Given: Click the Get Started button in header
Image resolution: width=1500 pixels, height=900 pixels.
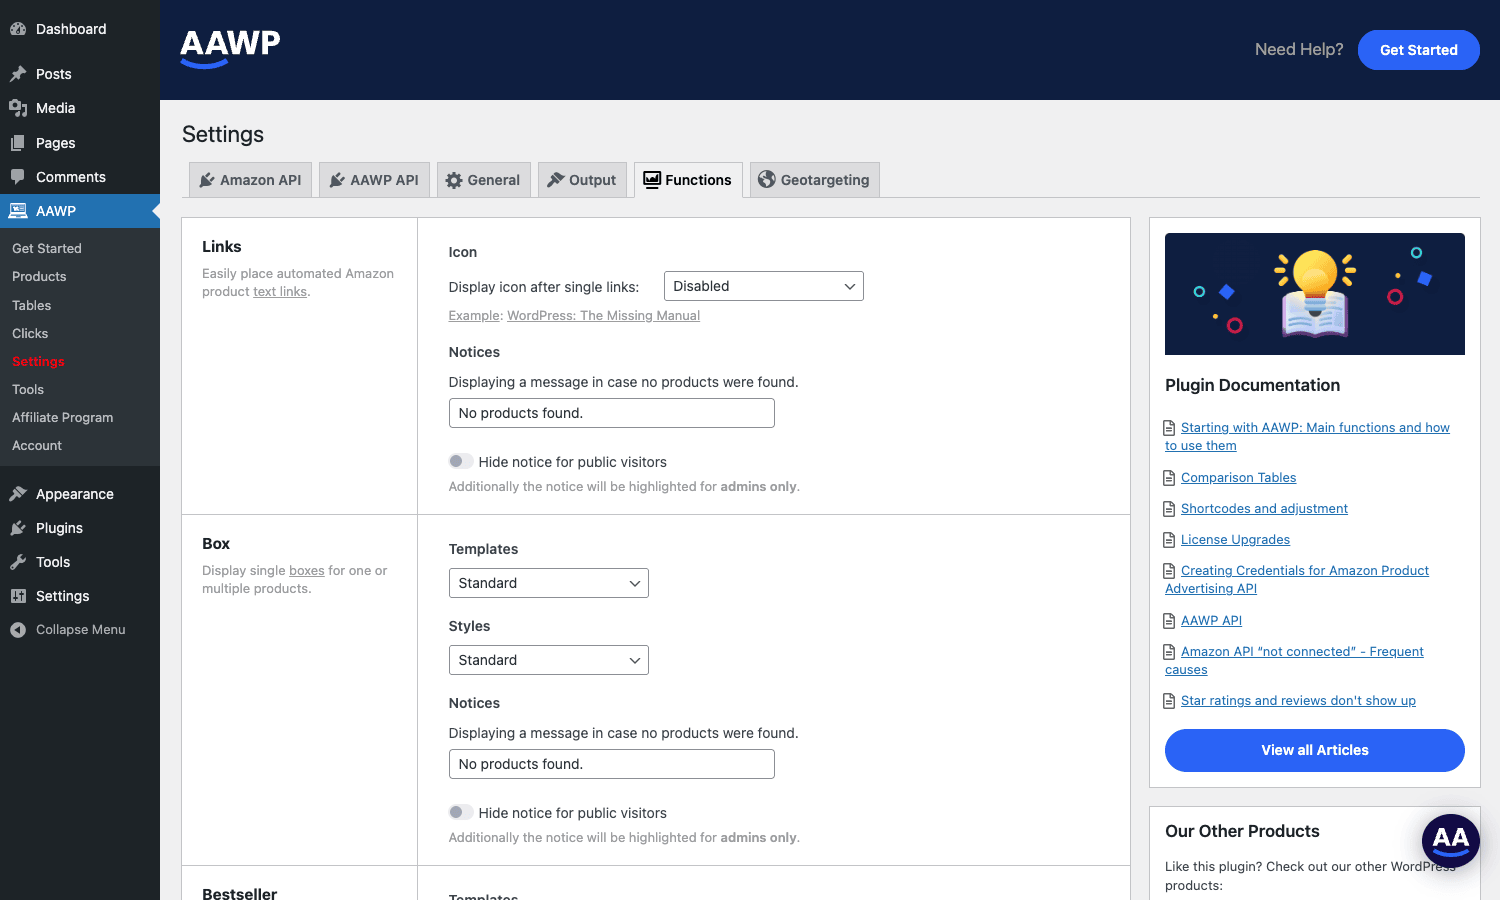Looking at the screenshot, I should (1419, 50).
